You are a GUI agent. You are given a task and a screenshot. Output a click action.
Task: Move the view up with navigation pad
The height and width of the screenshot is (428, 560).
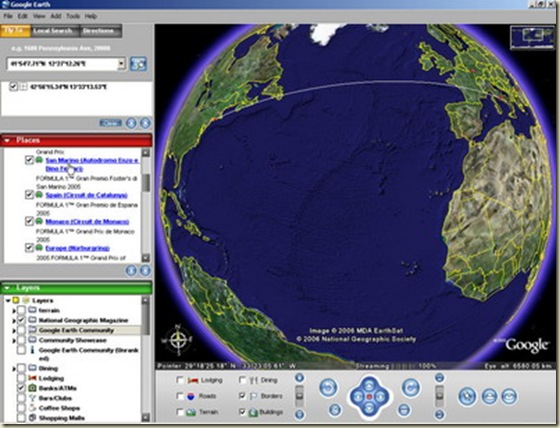point(369,384)
